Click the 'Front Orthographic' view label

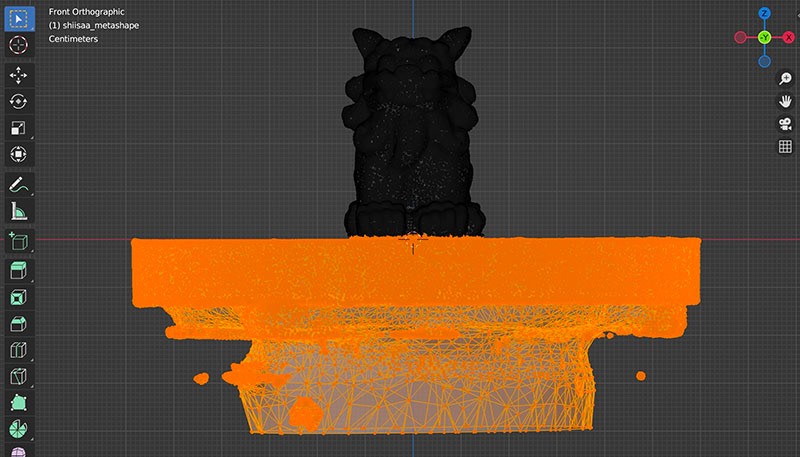coord(86,12)
